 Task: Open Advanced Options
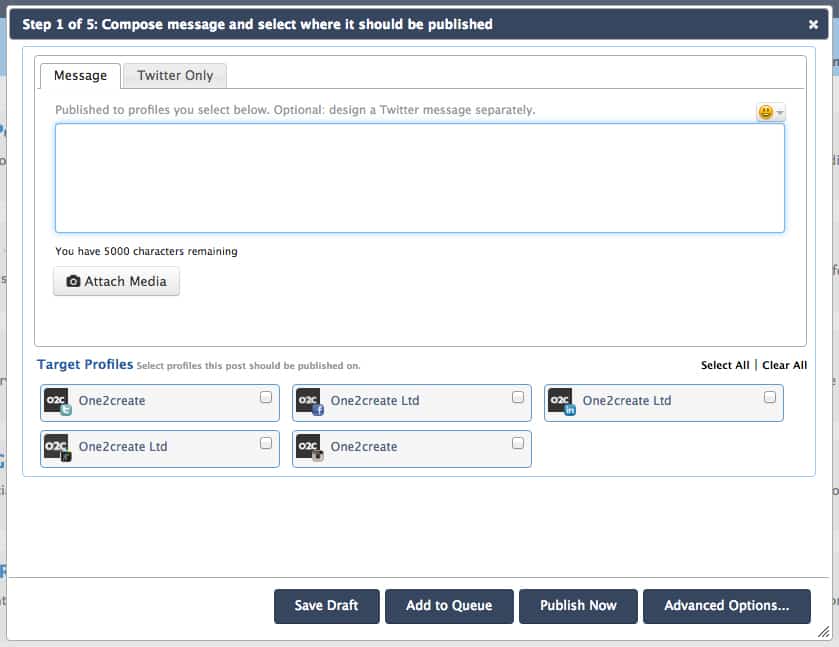click(727, 605)
